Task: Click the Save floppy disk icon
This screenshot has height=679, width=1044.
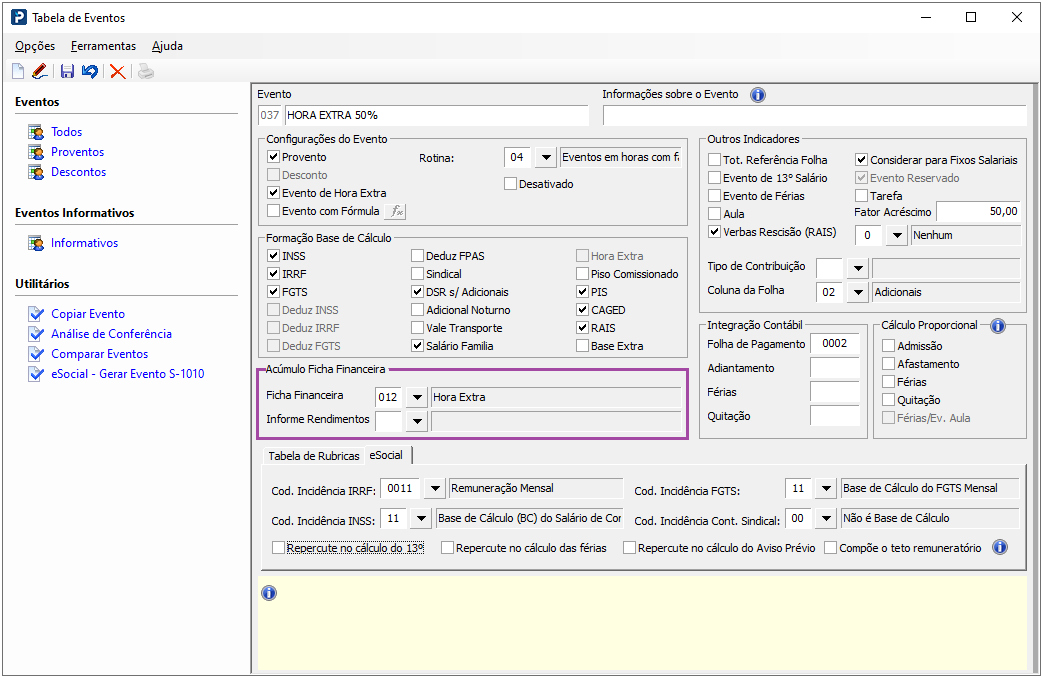Action: (67, 71)
